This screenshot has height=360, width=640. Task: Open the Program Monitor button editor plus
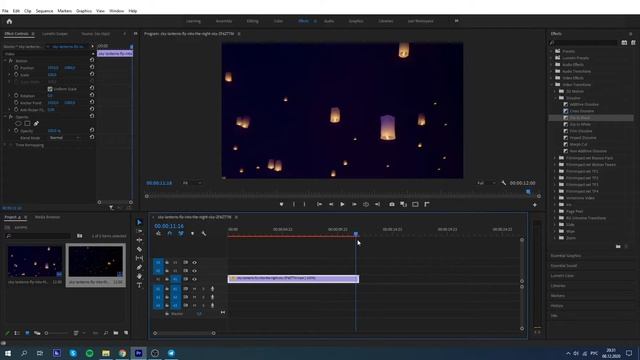click(535, 204)
